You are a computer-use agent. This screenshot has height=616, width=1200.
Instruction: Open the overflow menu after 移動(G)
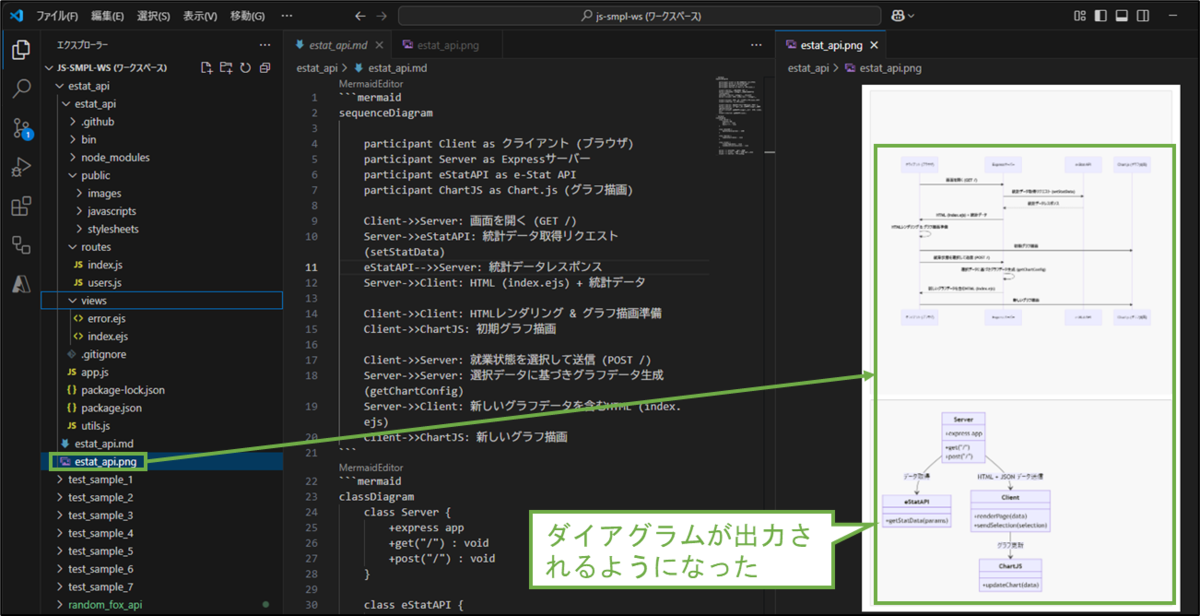(x=288, y=16)
